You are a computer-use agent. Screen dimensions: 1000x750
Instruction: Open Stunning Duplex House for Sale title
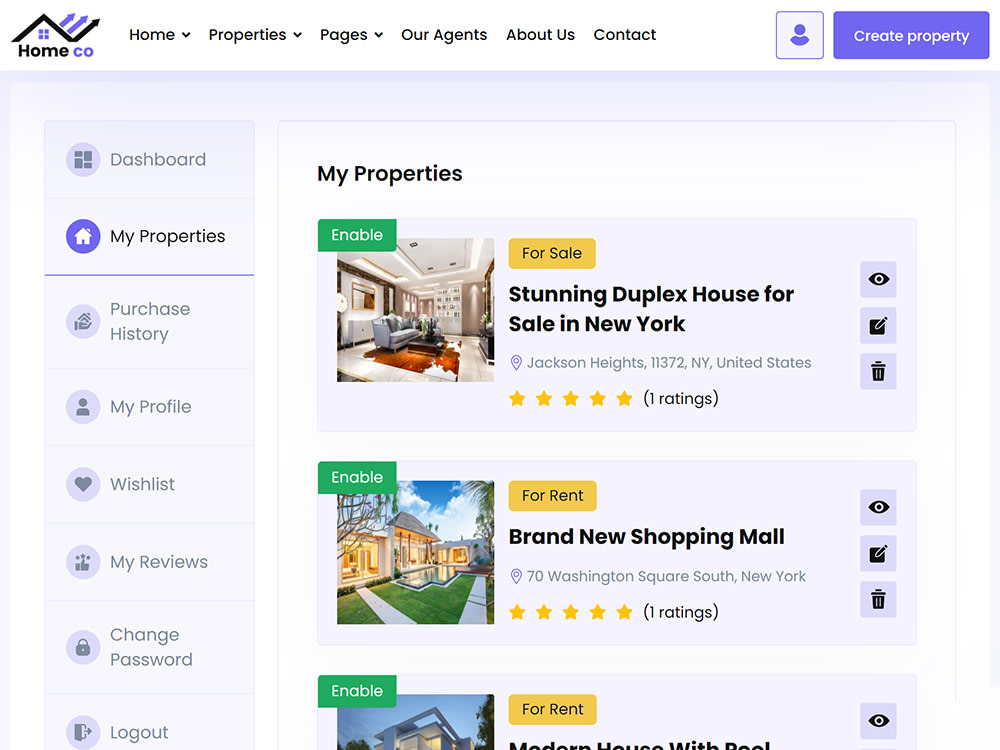(x=651, y=309)
